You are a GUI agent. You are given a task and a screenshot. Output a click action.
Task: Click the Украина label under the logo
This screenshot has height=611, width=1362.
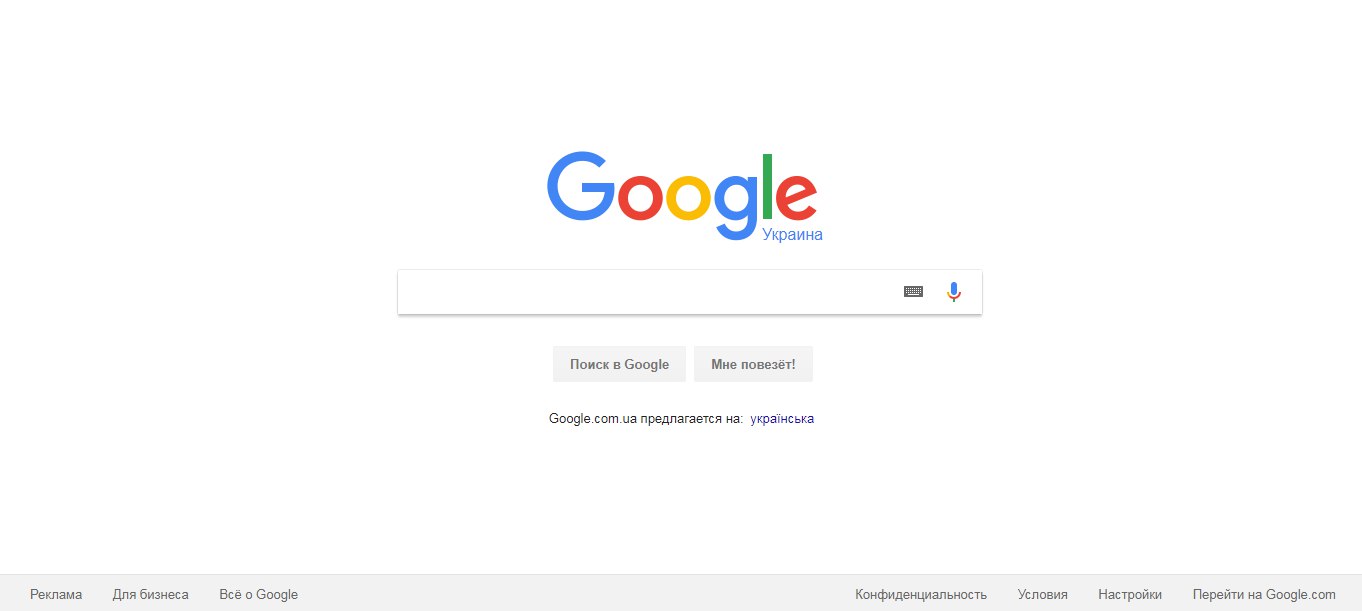pyautogui.click(x=792, y=234)
